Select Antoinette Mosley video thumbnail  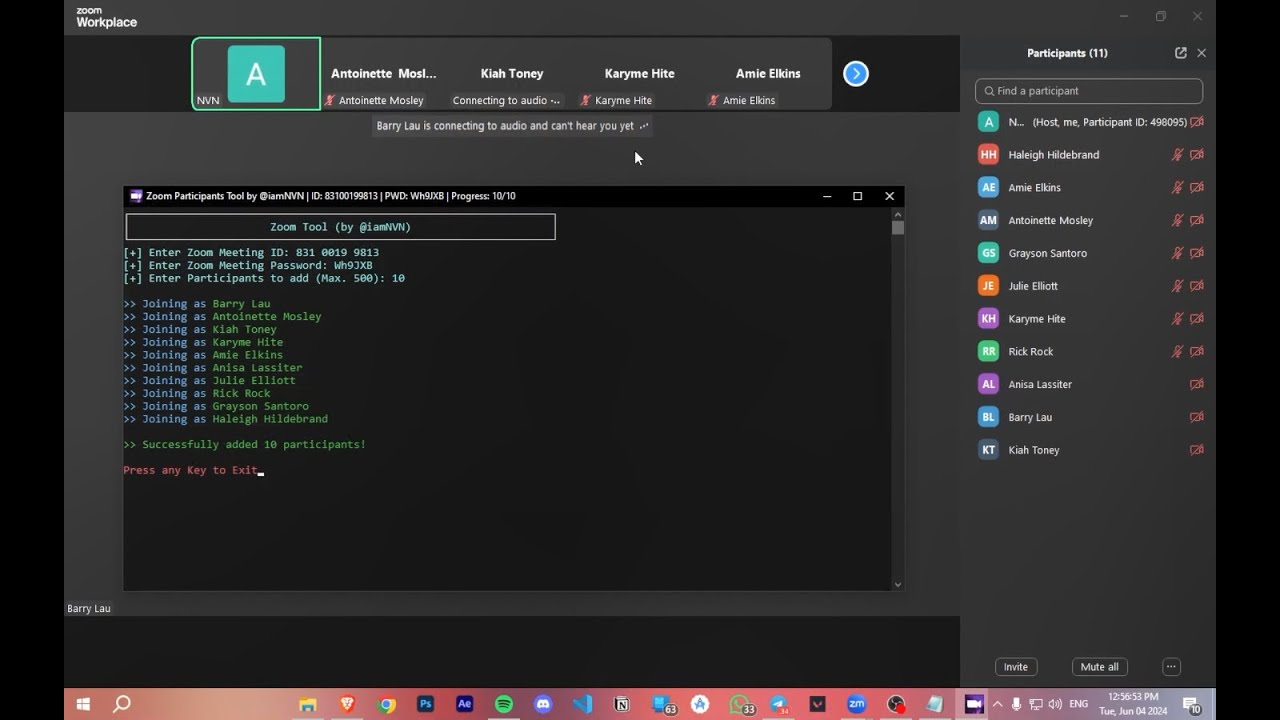click(384, 74)
